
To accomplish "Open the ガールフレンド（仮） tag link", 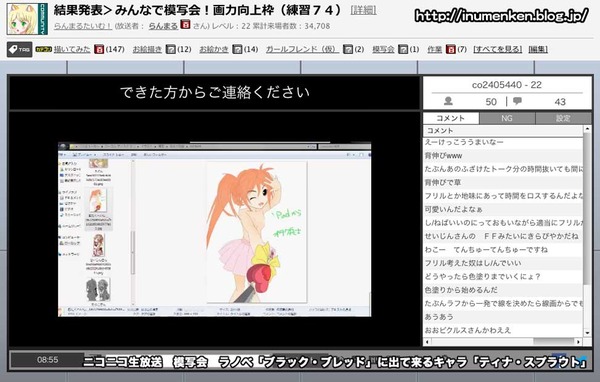I will [302, 49].
